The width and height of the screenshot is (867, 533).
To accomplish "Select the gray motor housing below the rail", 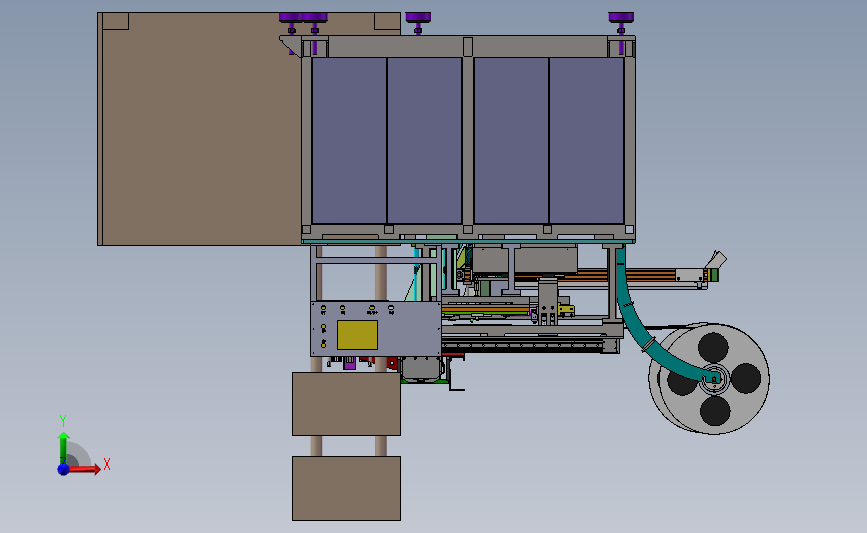I will click(422, 369).
